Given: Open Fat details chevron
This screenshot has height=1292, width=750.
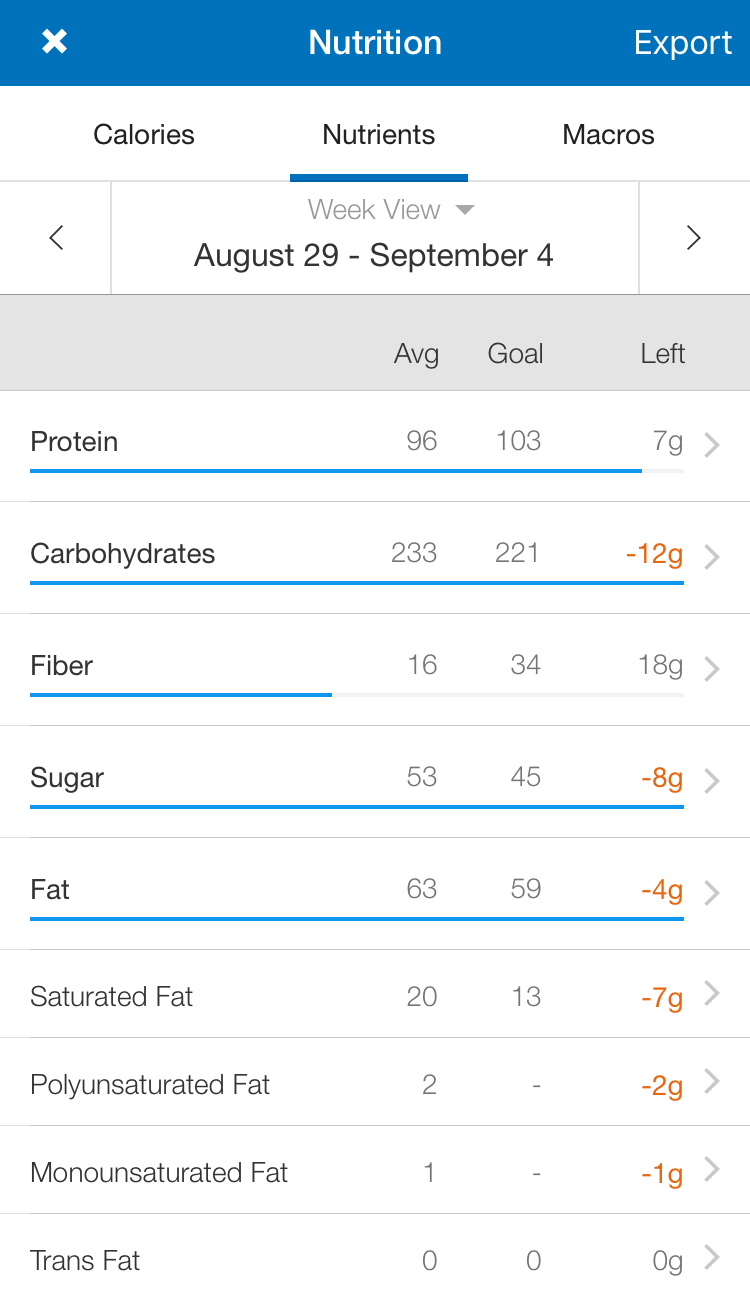Looking at the screenshot, I should (712, 893).
